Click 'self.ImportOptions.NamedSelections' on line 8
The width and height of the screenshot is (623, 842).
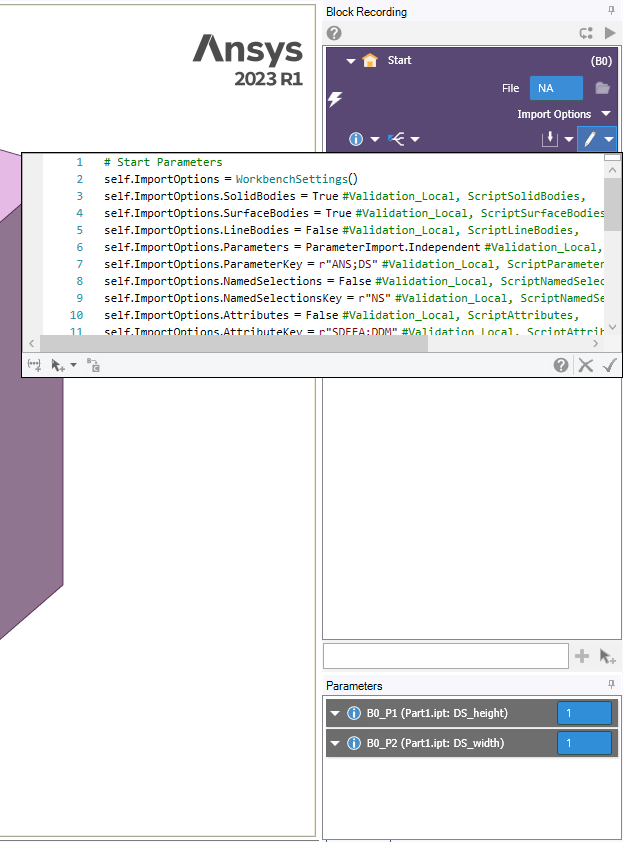coord(213,281)
